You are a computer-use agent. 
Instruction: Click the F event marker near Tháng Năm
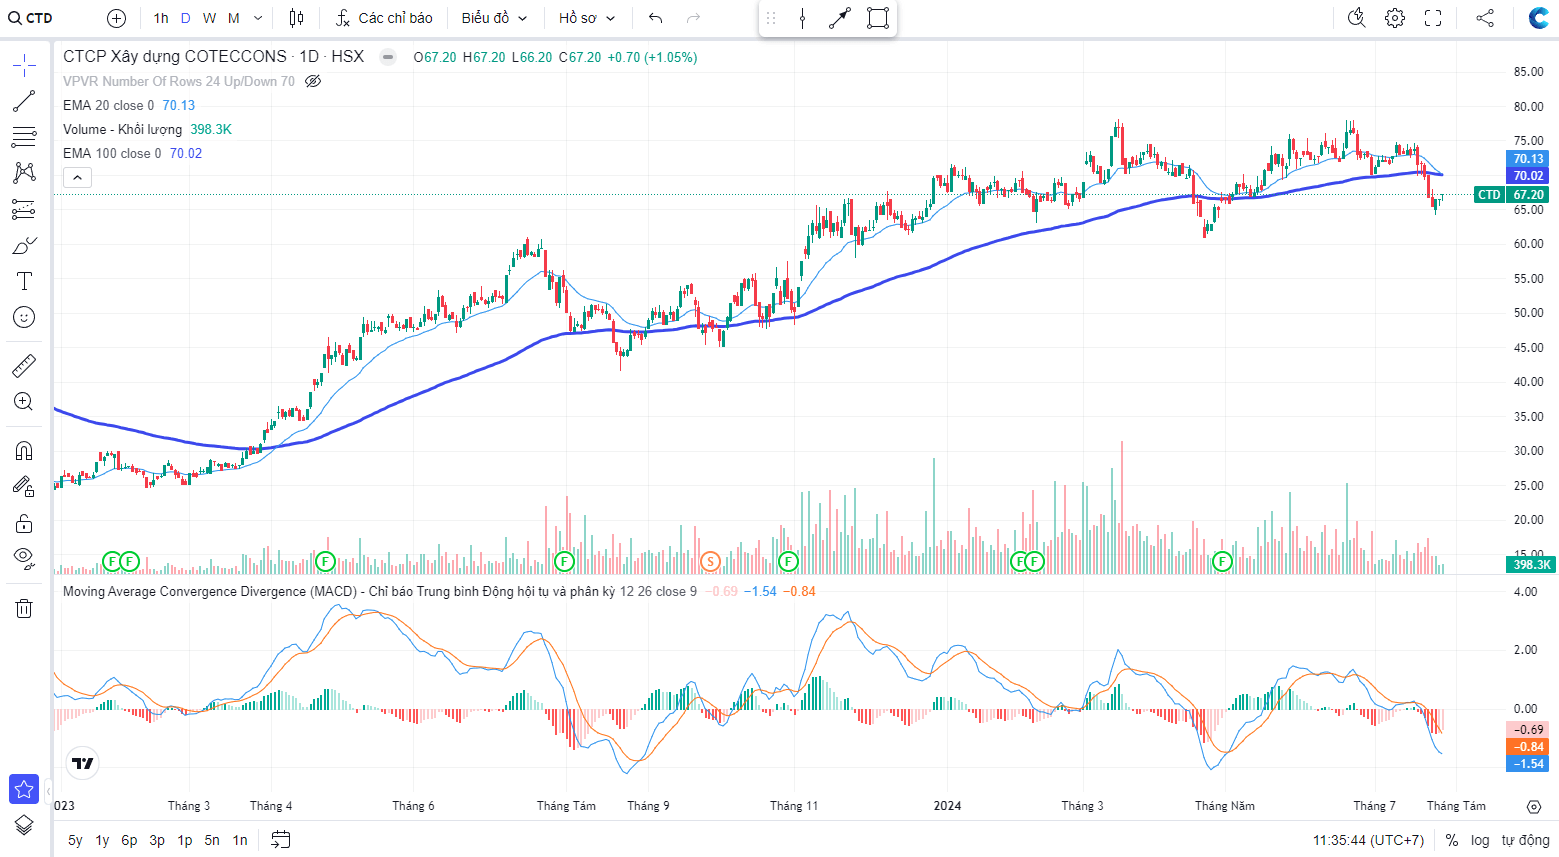1222,561
